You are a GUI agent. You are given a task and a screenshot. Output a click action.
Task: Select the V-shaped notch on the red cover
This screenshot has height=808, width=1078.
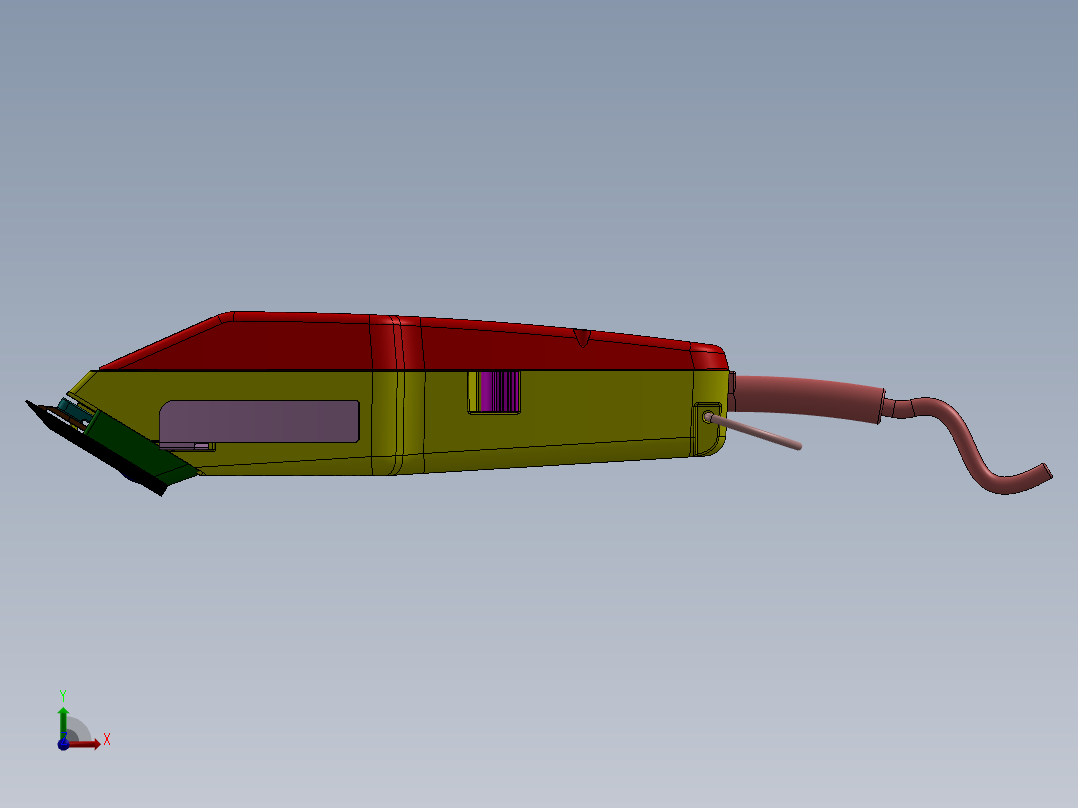point(582,338)
